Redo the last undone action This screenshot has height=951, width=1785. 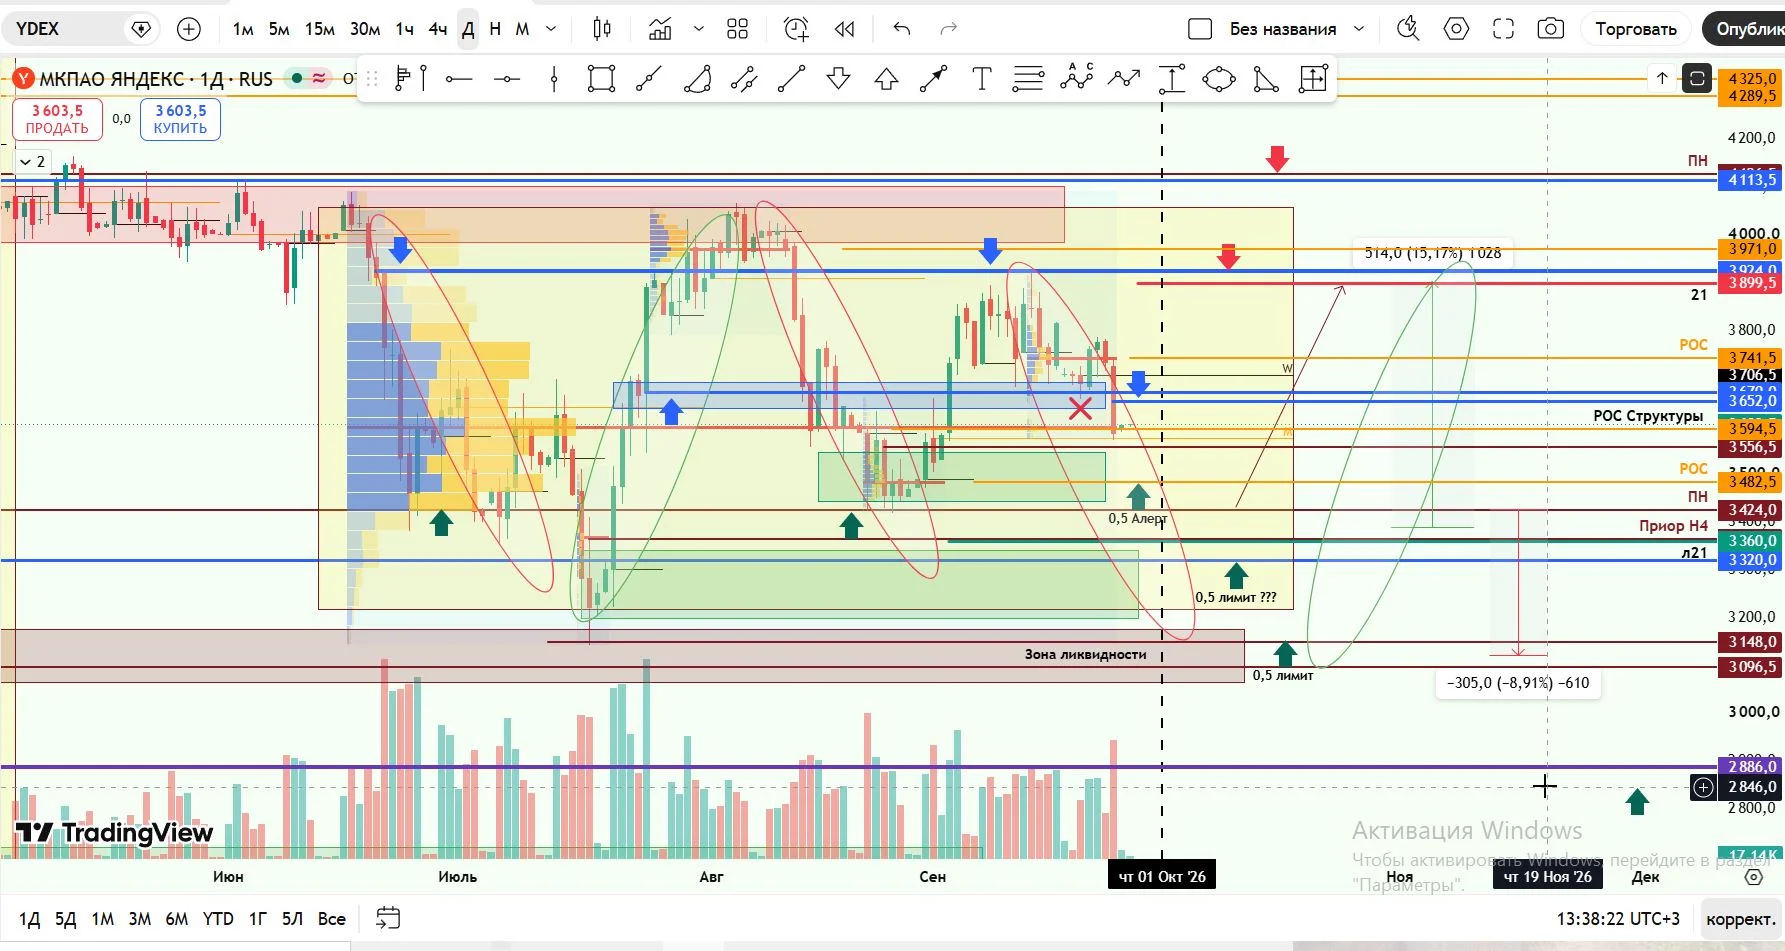pos(949,29)
